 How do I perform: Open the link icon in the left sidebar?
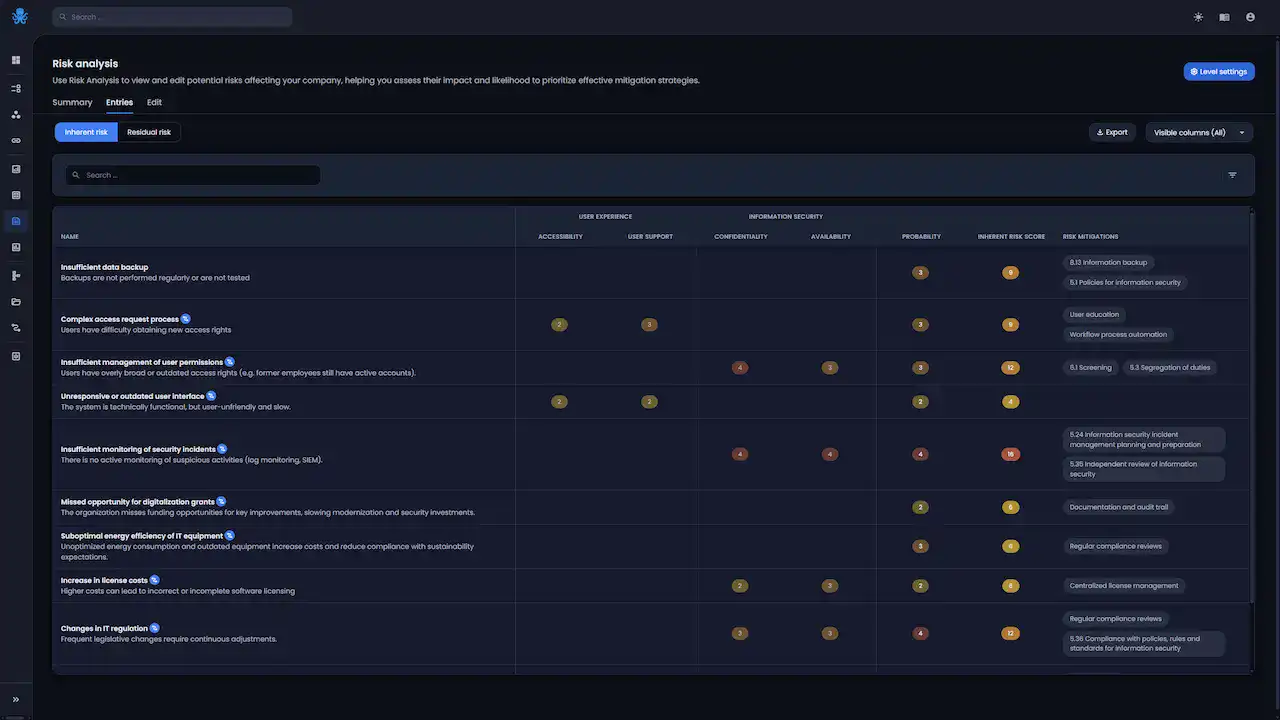click(16, 141)
